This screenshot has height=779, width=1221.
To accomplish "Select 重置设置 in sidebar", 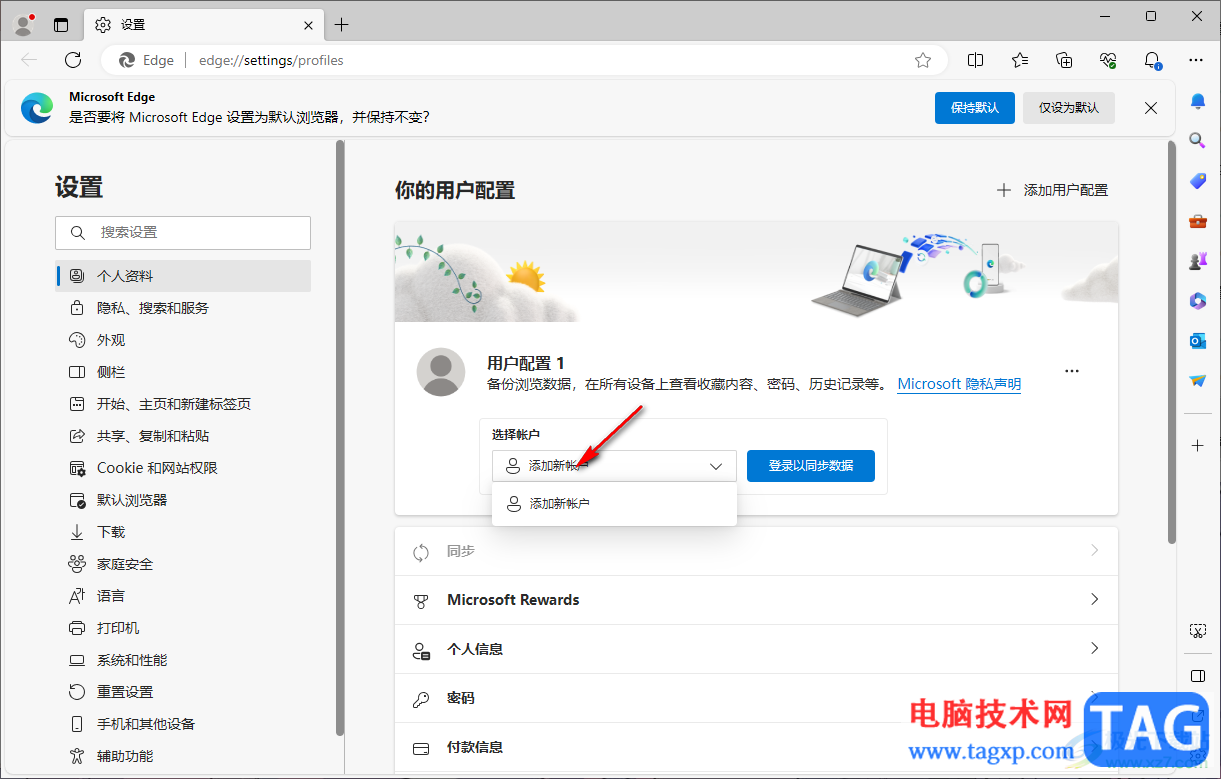I will pos(183,692).
